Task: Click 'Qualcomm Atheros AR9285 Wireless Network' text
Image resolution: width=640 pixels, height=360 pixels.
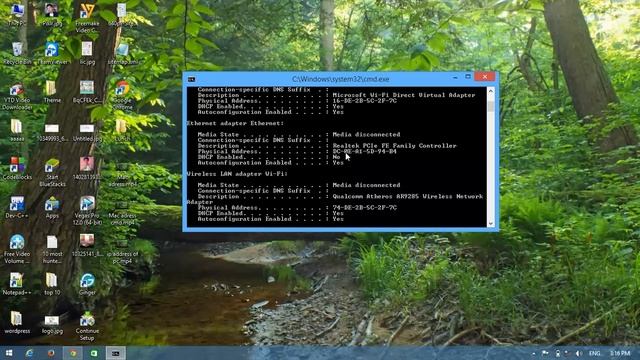Action: 407,196
